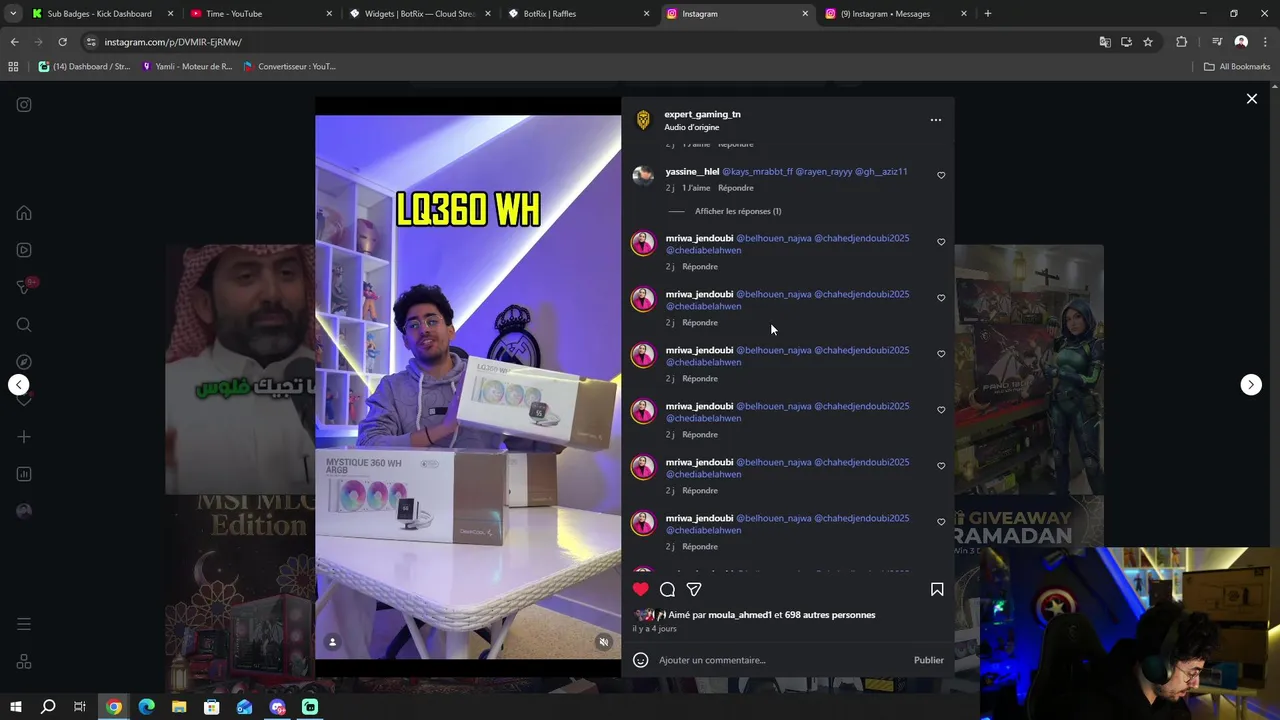This screenshot has width=1280, height=720.
Task: Open the Yamli - Moteur de R... bookmark
Action: click(x=187, y=67)
